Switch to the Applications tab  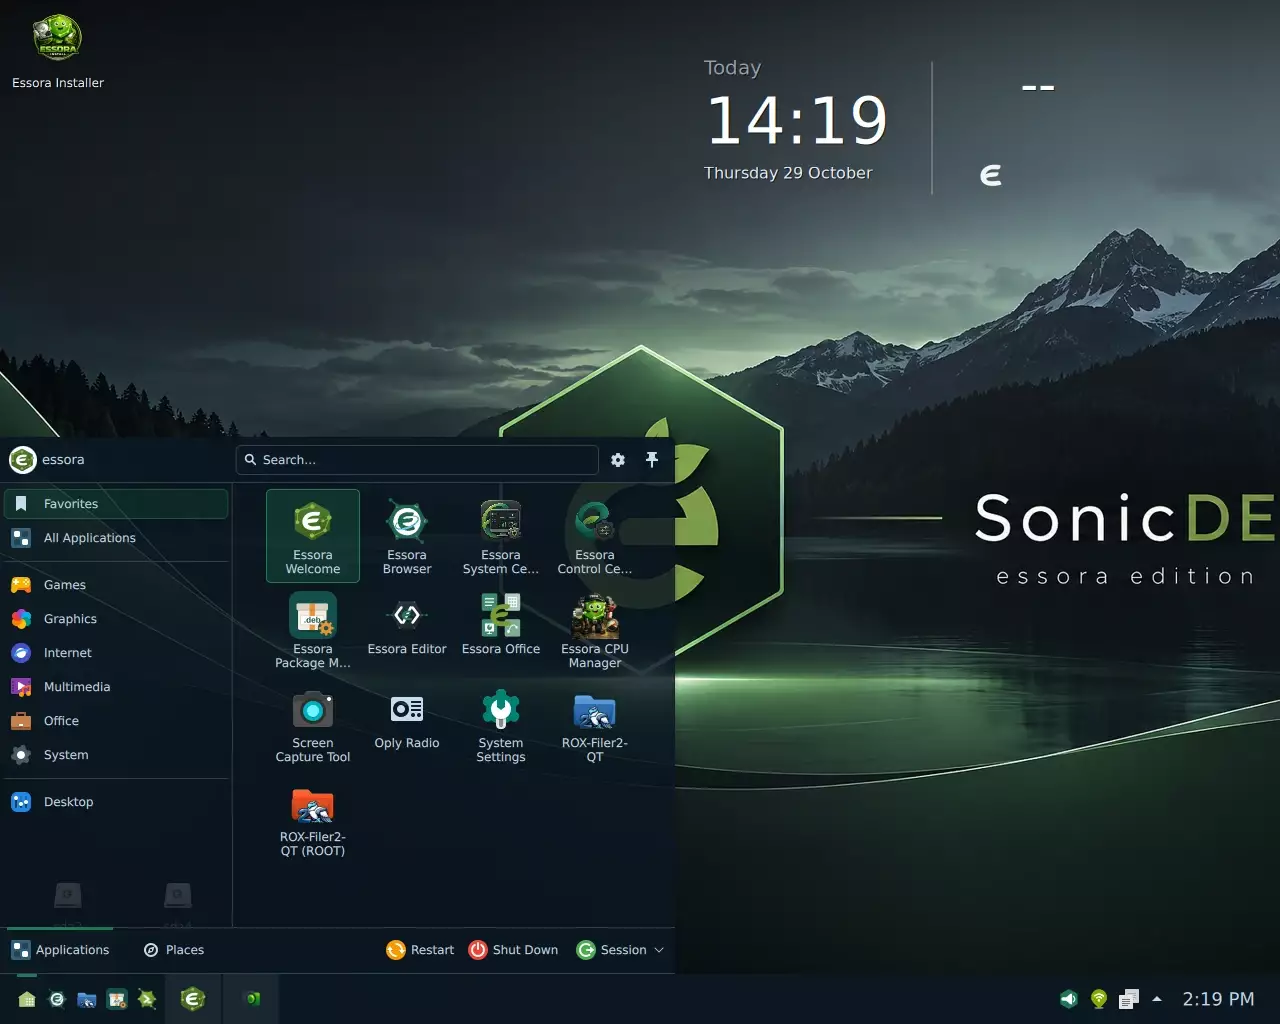coord(61,950)
